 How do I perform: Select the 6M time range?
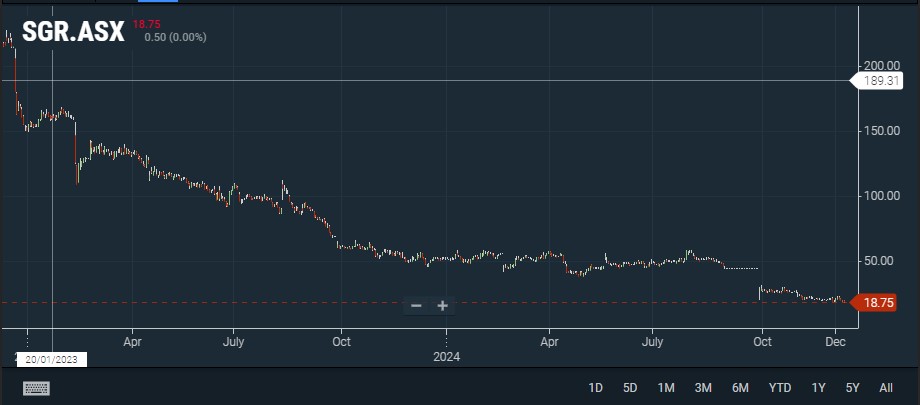tap(740, 388)
